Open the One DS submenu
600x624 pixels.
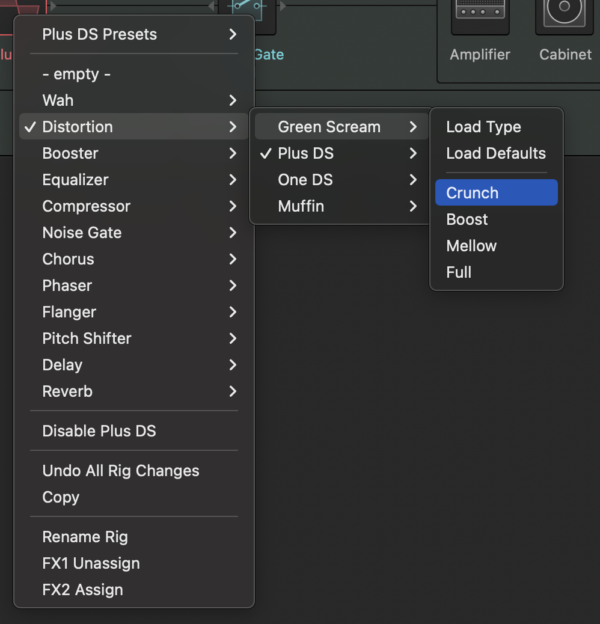click(341, 180)
